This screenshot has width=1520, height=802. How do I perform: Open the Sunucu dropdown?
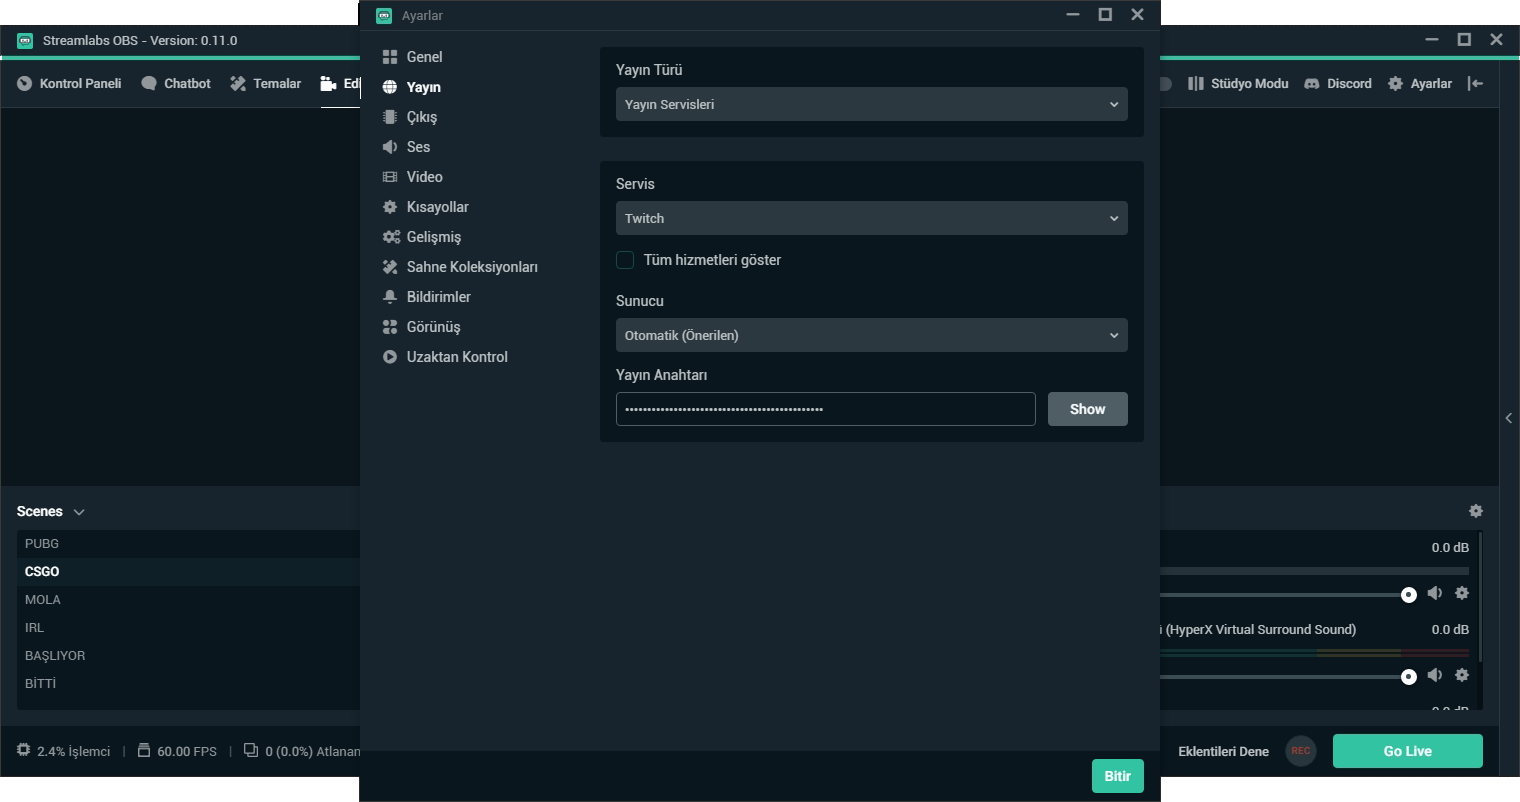pos(872,335)
